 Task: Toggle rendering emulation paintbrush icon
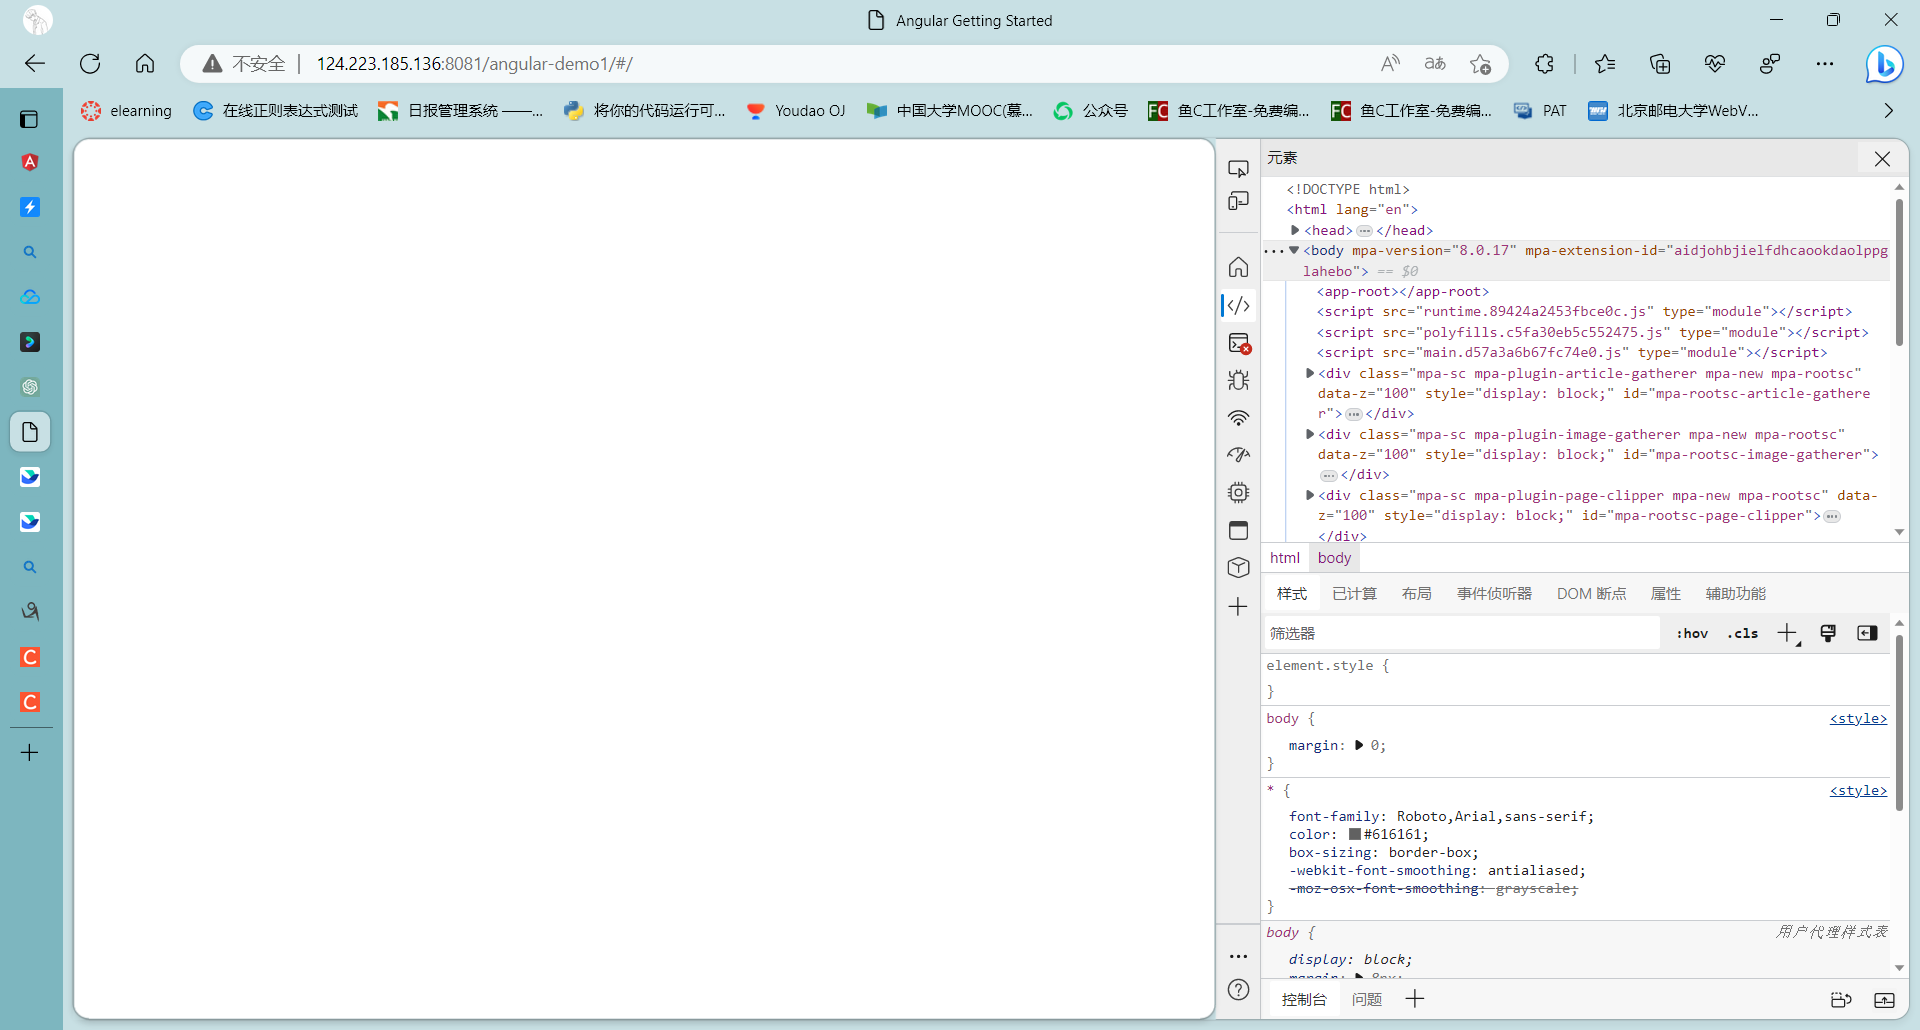pyautogui.click(x=1828, y=633)
